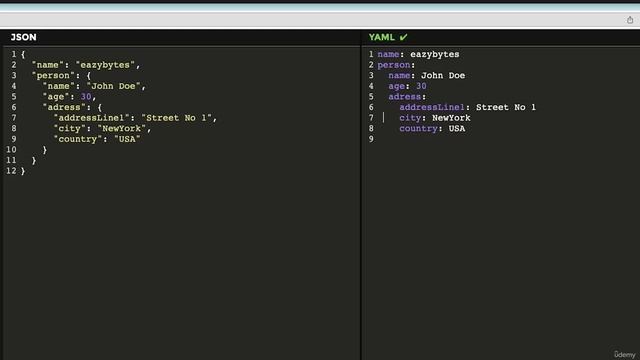The width and height of the screenshot is (640, 360).
Task: Click addressLine1 key in YAML line 6
Action: pyautogui.click(x=432, y=107)
